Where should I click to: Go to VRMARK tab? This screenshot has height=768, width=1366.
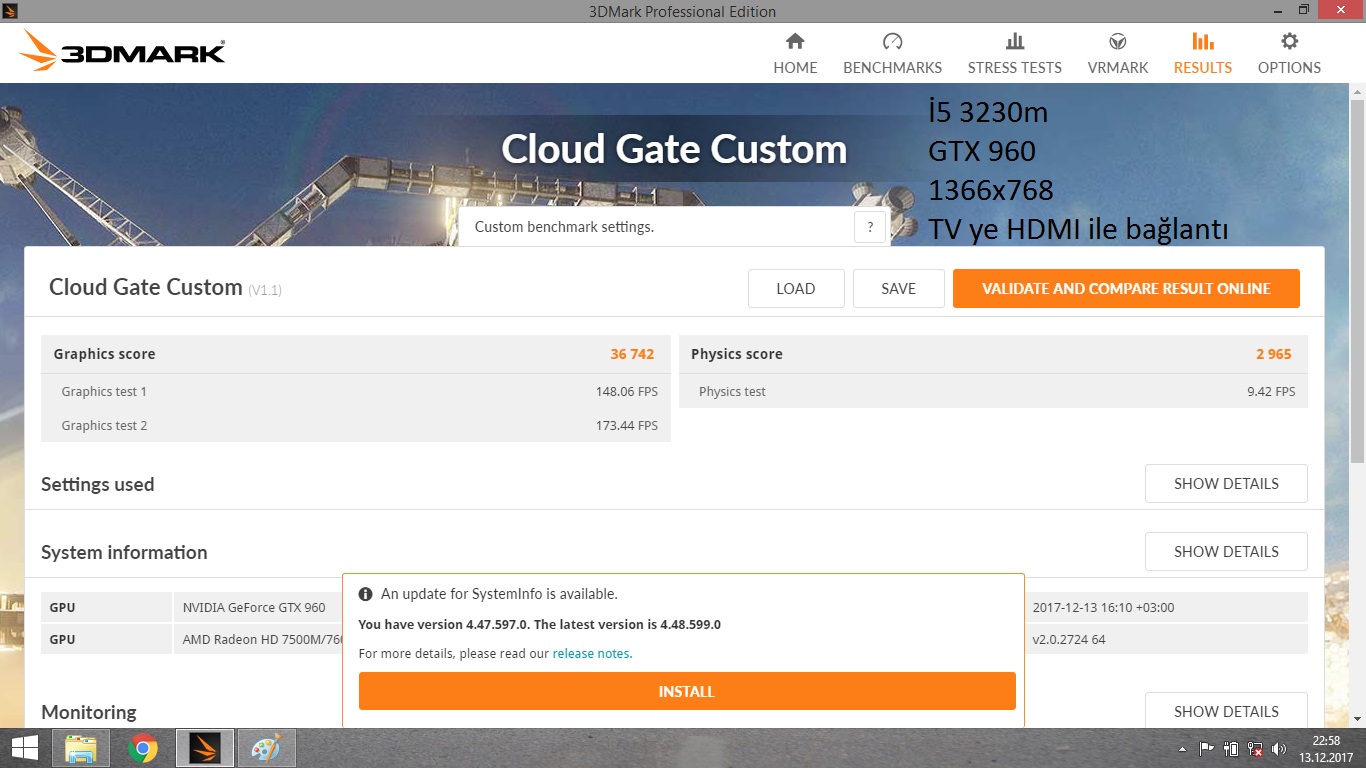click(1118, 53)
